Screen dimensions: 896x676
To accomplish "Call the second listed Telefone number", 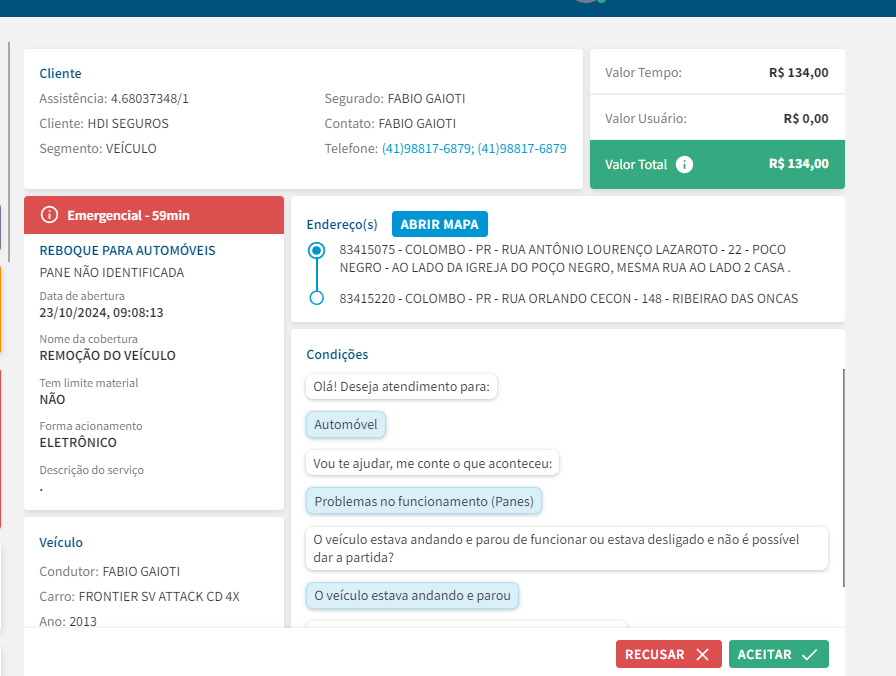I will pyautogui.click(x=522, y=148).
